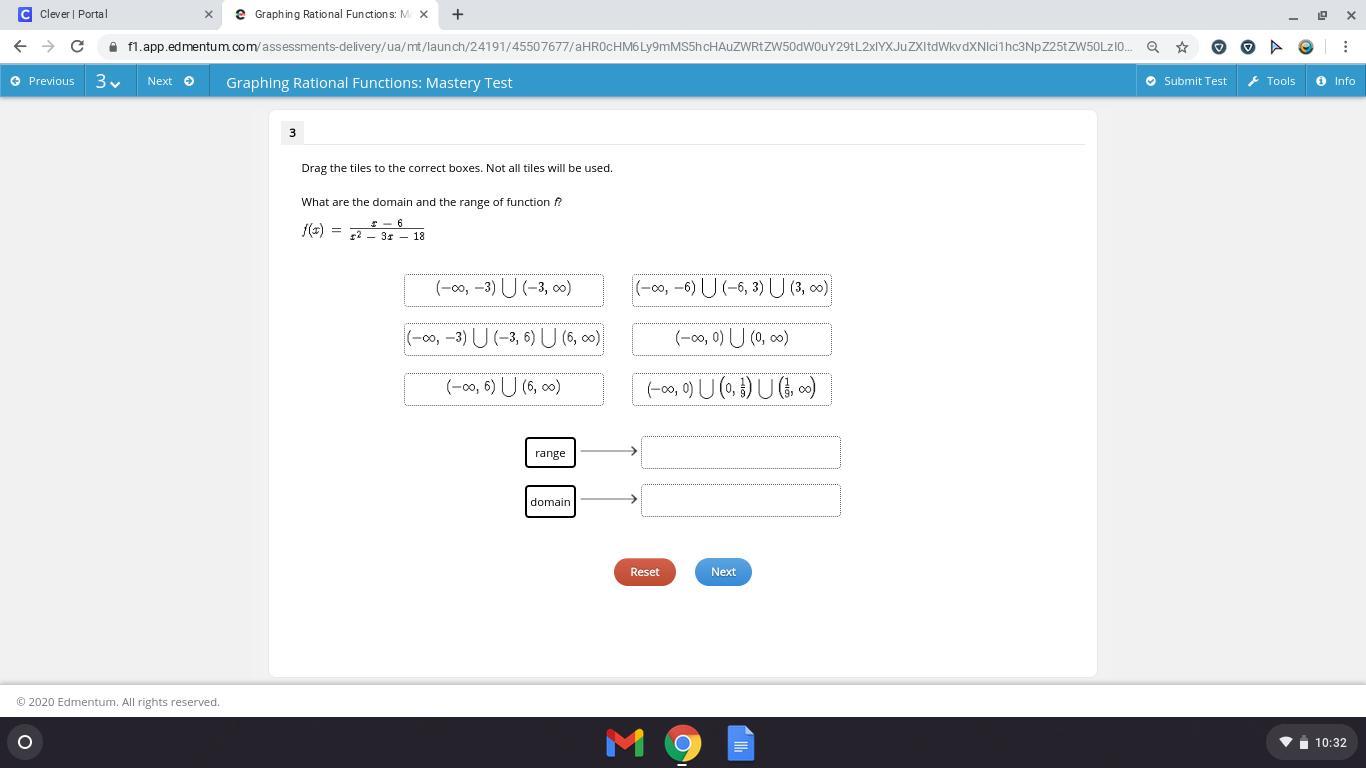Click the address bar URL
Screen dimensions: 1366x768
pyautogui.click(x=630, y=47)
